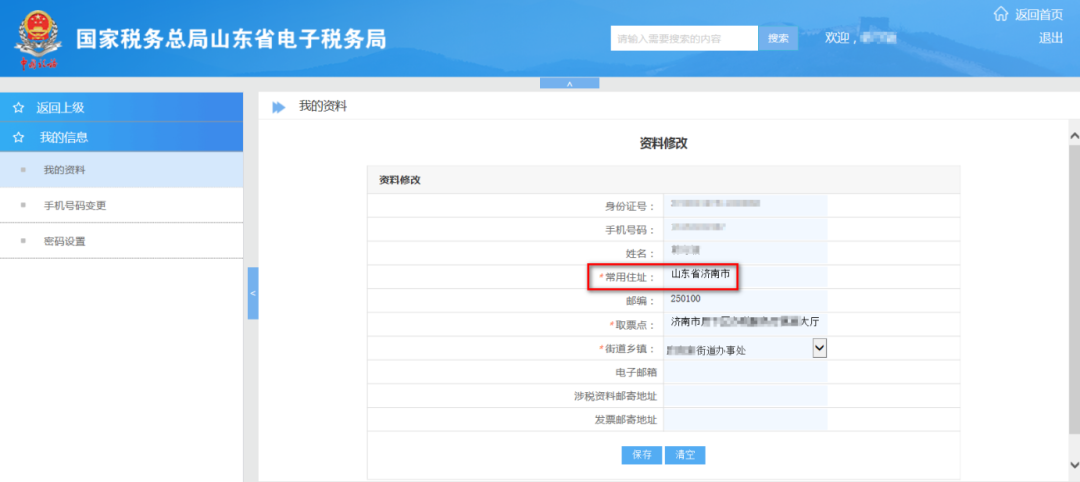Click the star icon next to 返回上级
Screen dimensions: 1080x482
tap(19, 108)
